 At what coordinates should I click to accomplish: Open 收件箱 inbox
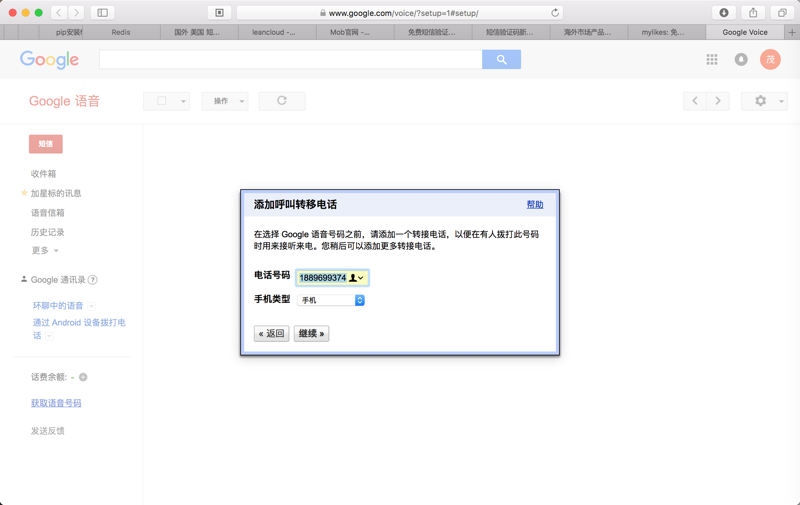point(43,174)
